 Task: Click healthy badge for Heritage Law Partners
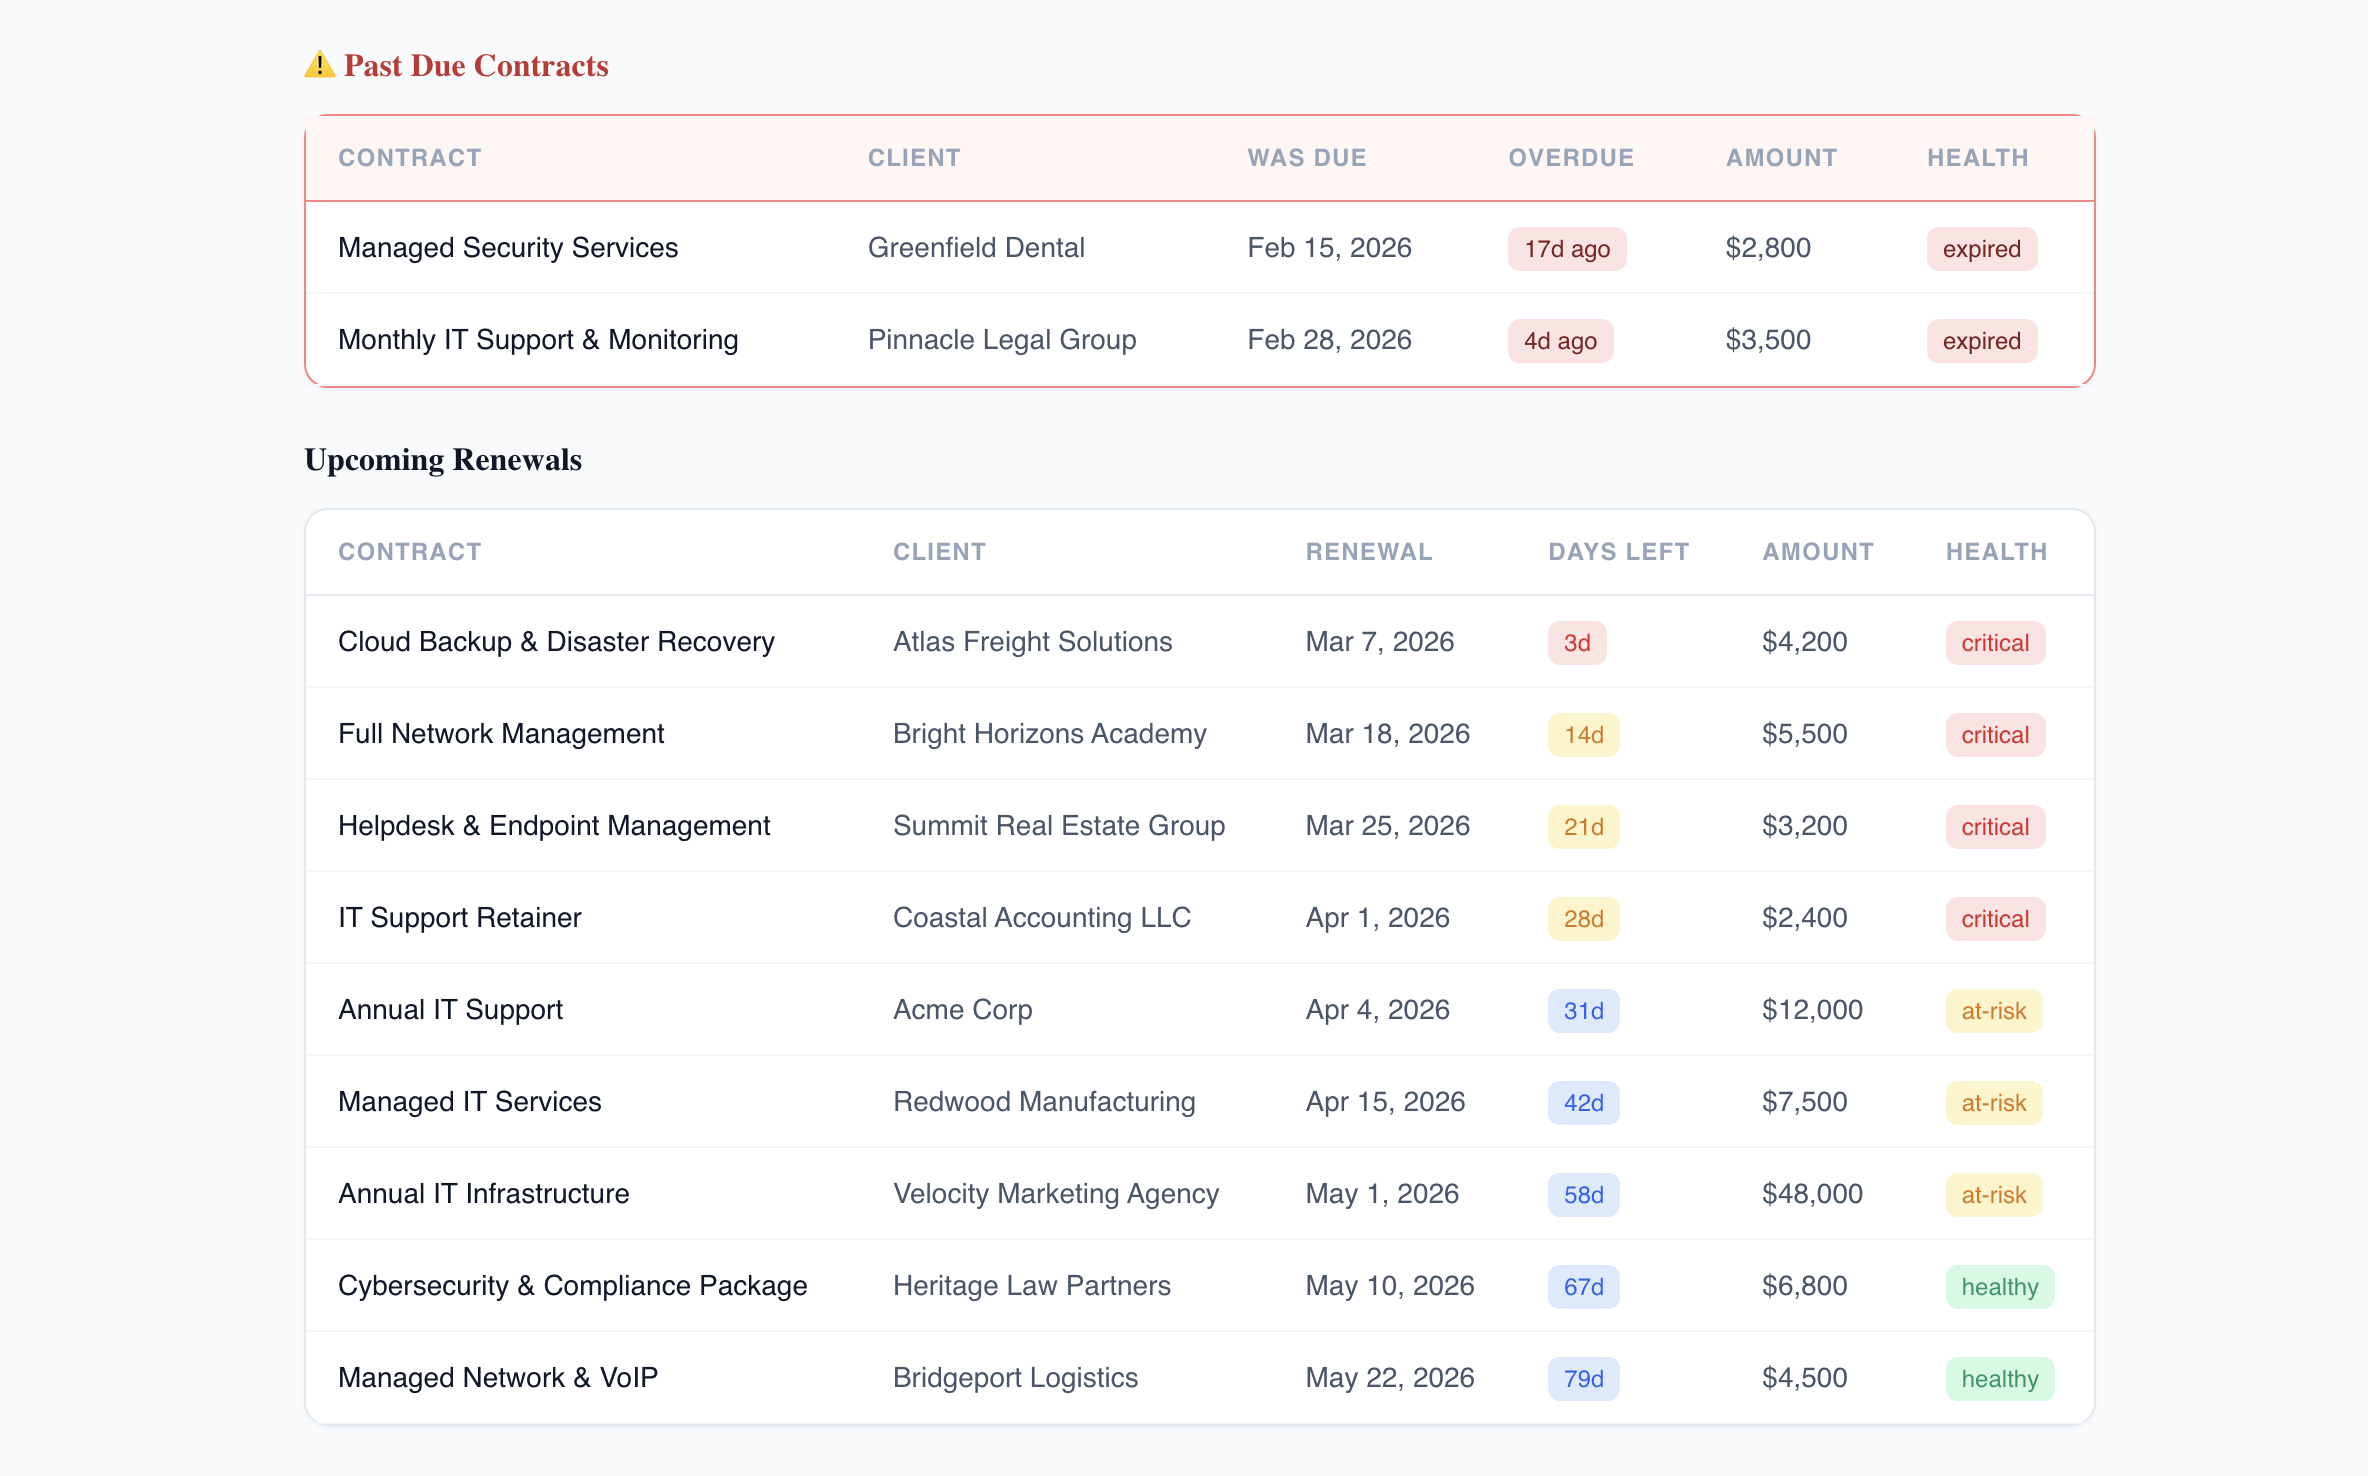coord(1999,1287)
